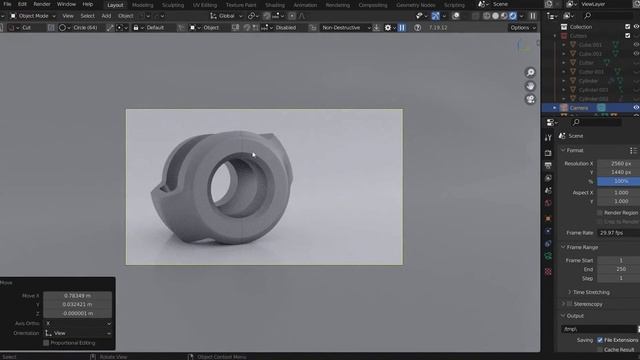
Task: Open the viewport View menu
Action: [68, 16]
